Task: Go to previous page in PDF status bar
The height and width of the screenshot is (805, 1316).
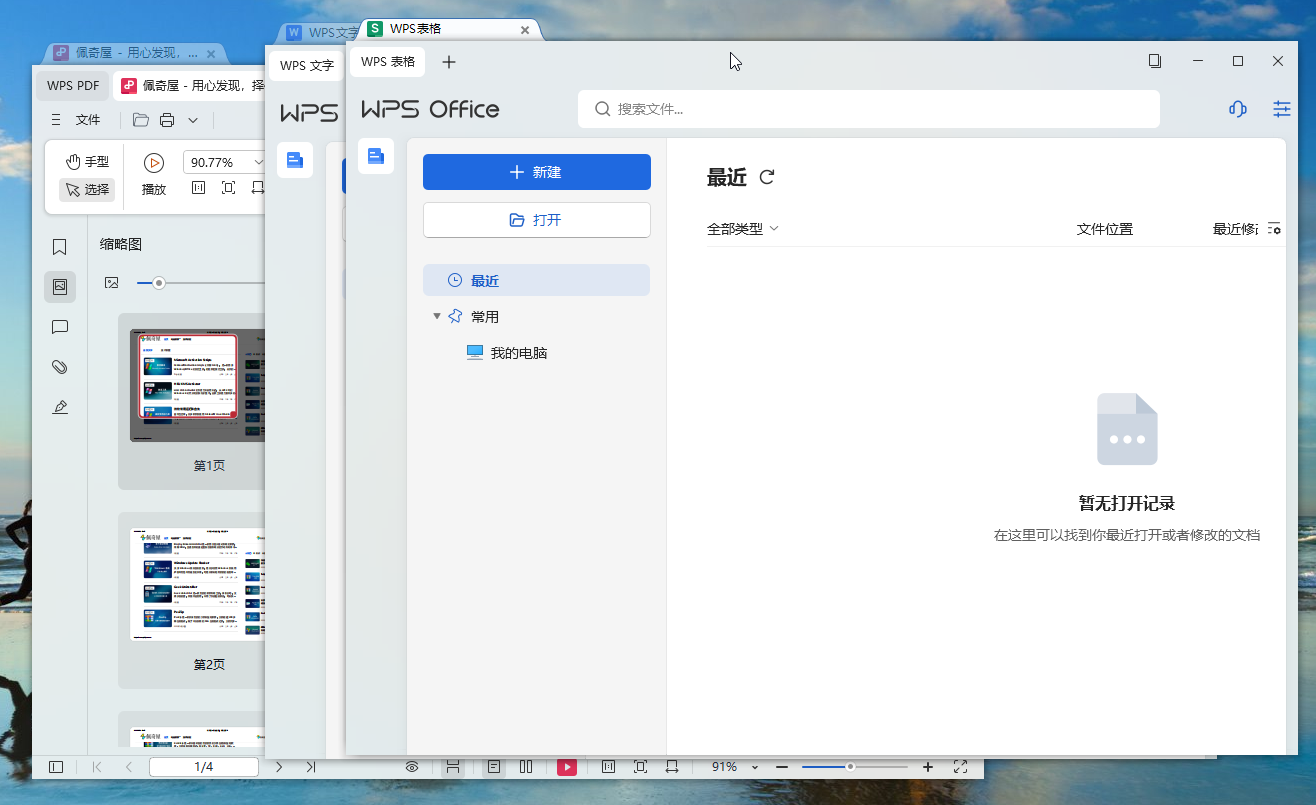Action: pos(129,767)
